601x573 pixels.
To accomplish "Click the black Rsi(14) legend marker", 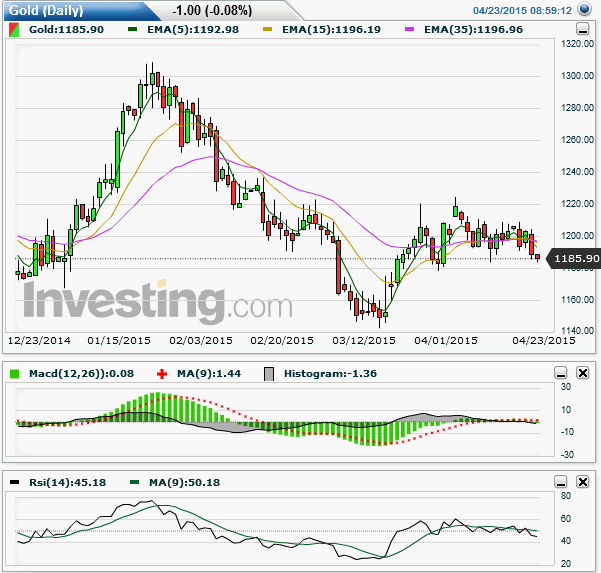I will (14, 482).
